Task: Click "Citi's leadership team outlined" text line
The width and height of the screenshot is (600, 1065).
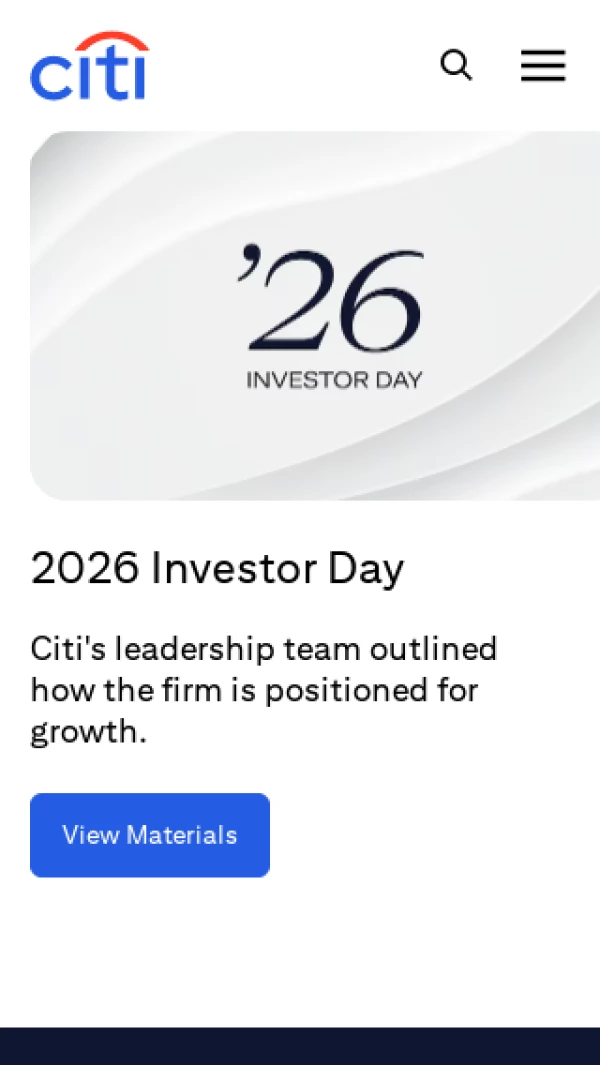Action: click(264, 649)
